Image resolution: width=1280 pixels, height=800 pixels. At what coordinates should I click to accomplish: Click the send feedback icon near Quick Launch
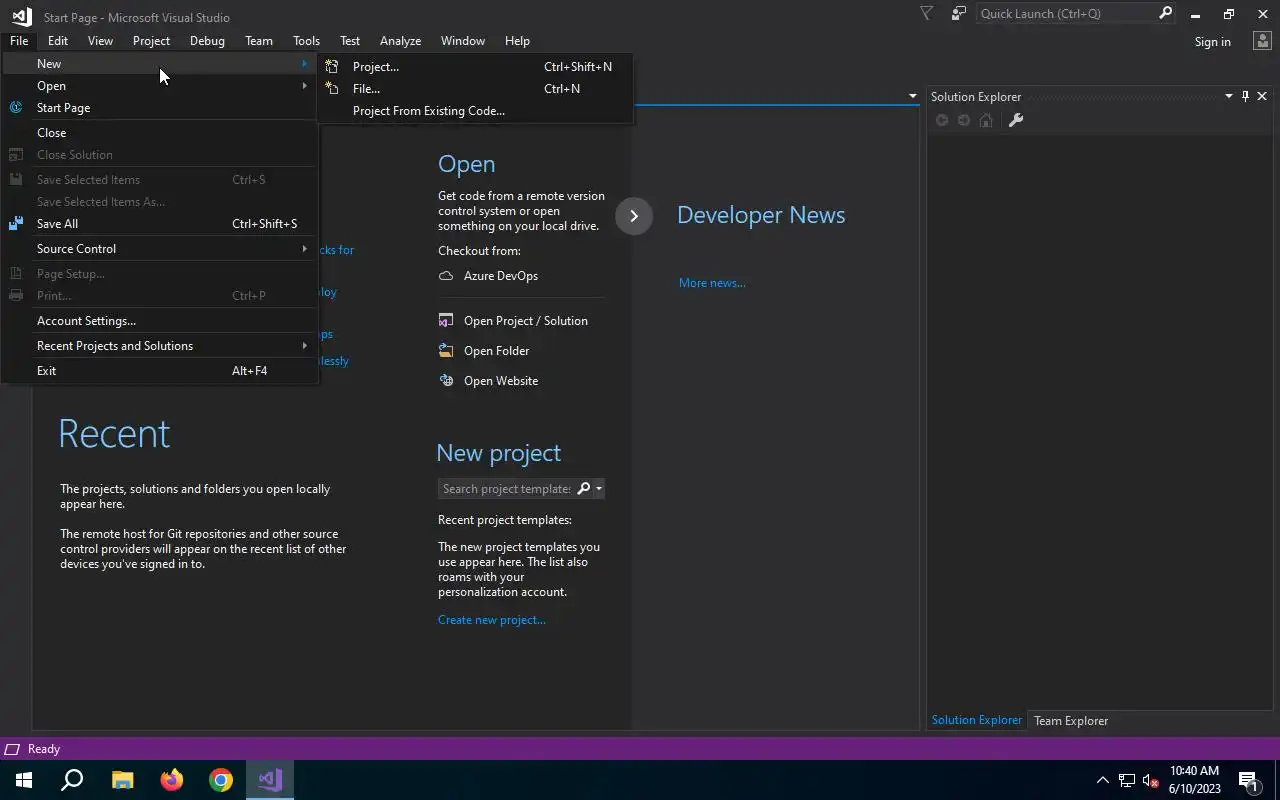[x=959, y=13]
